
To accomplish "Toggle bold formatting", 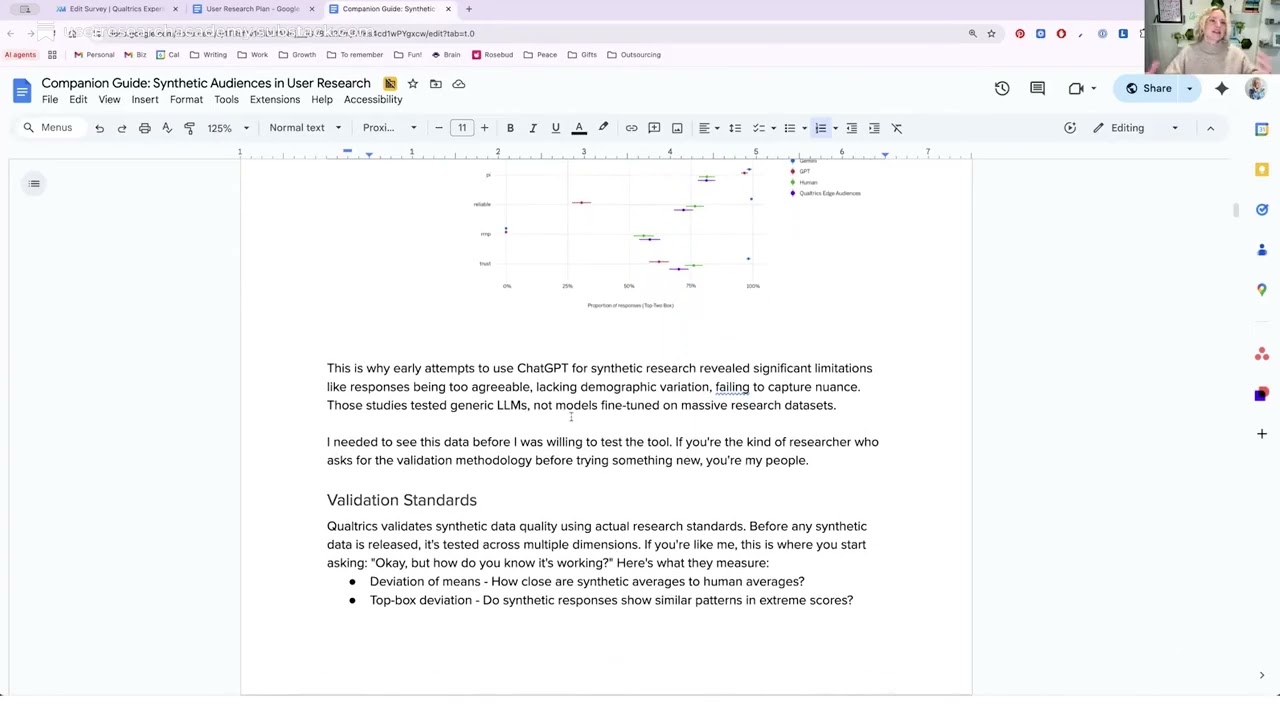I will click(x=510, y=128).
